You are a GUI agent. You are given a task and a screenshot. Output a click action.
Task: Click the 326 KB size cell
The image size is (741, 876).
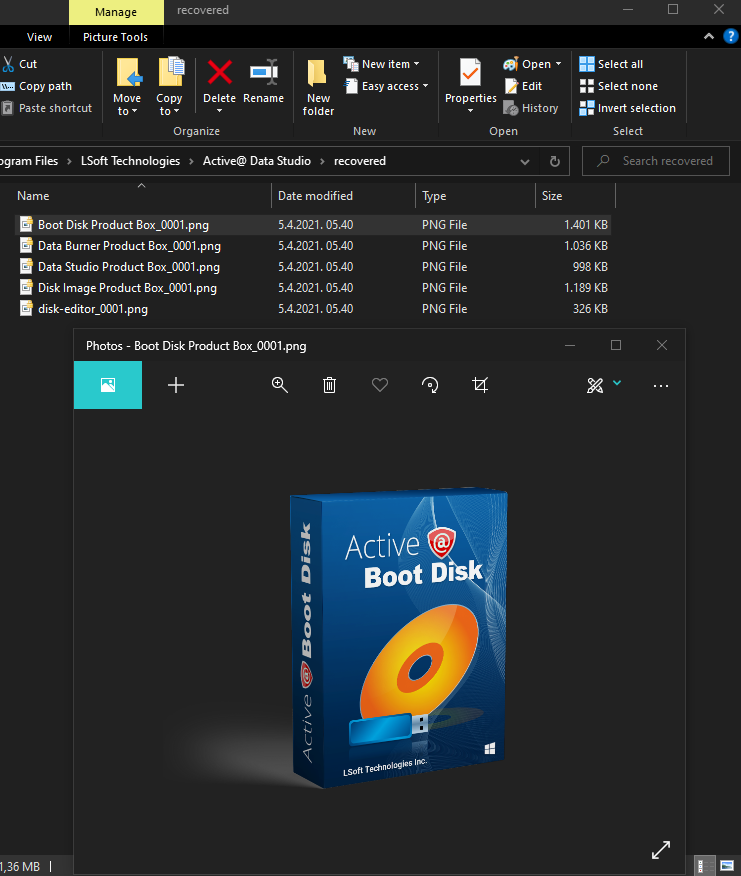coord(590,309)
